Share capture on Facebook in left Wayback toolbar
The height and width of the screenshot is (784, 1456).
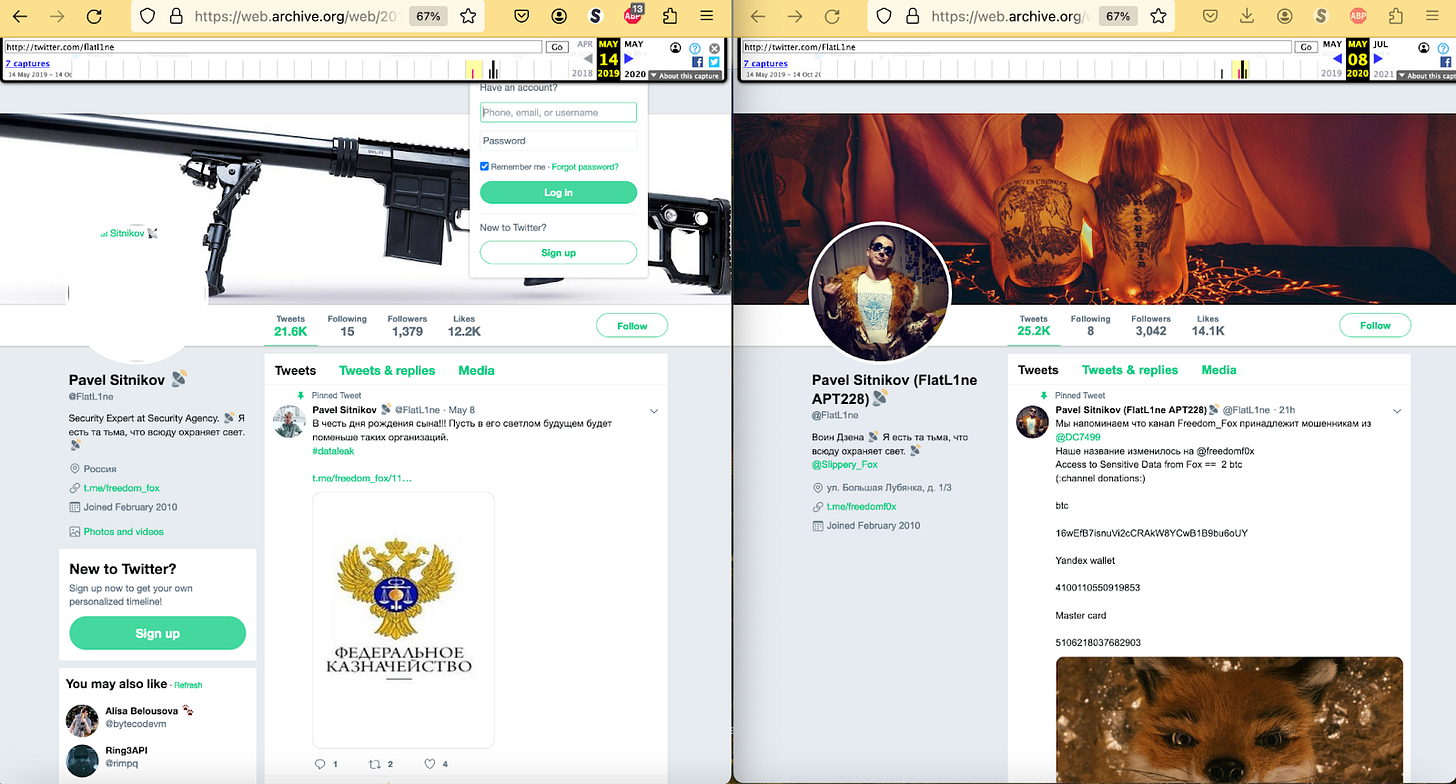coord(698,62)
